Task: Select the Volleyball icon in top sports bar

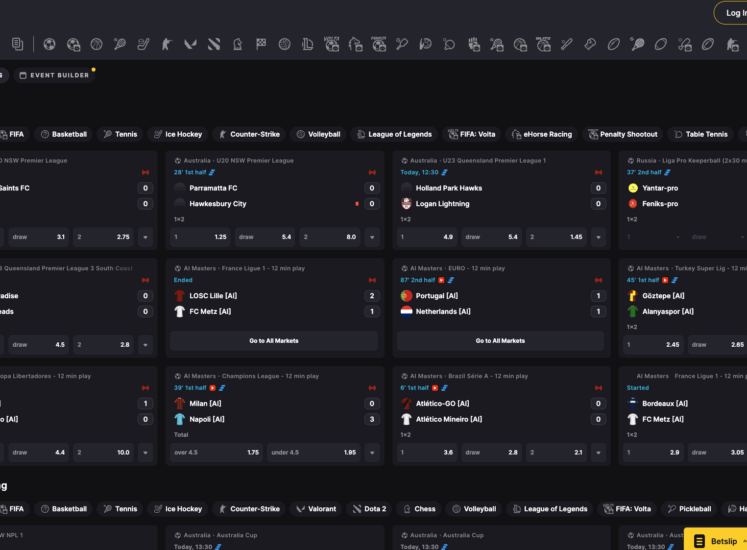Action: [284, 44]
